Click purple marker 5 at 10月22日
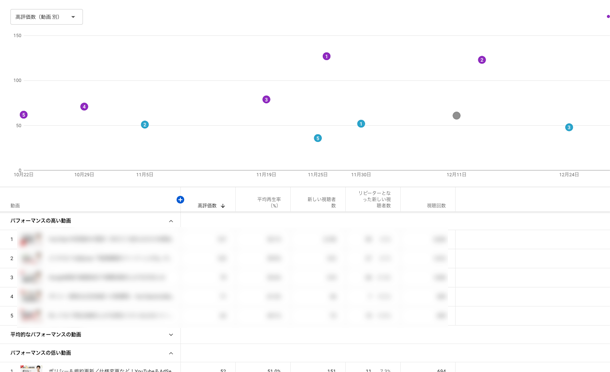Screen dimensions: 610x372 [x=24, y=115]
